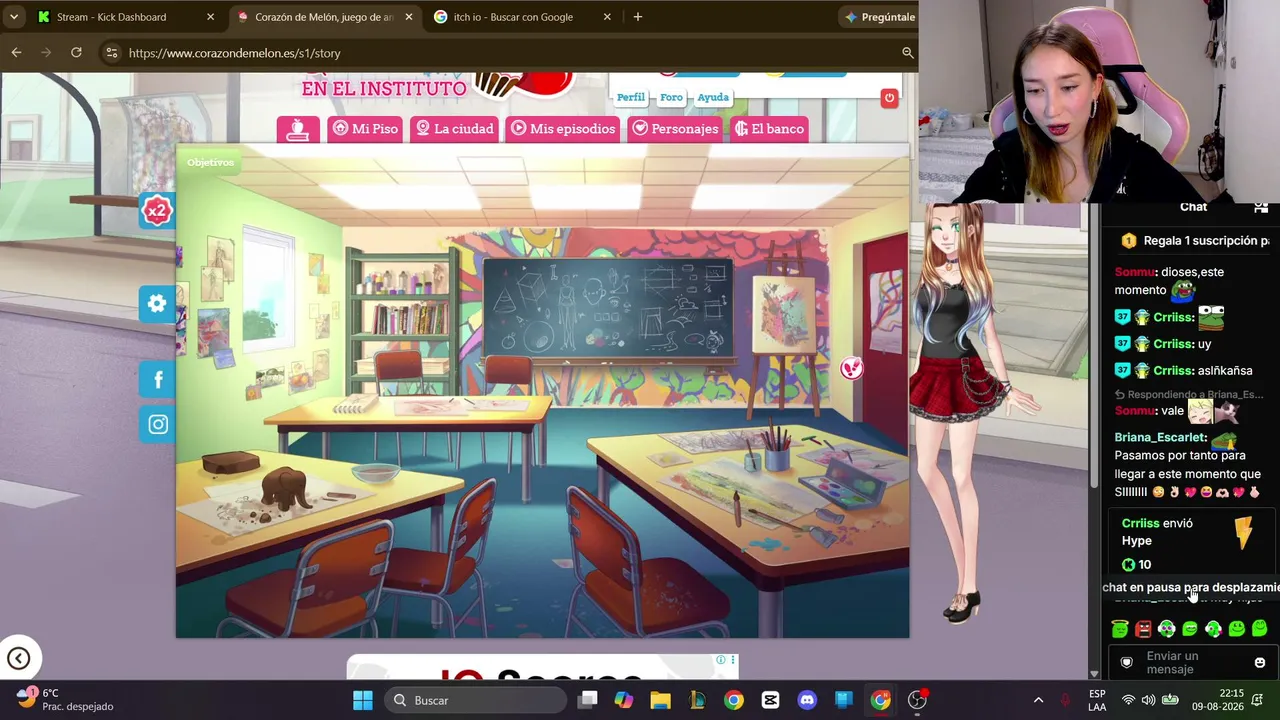The image size is (1280, 720).
Task: Focus the Enviar un mensaje chat field
Action: point(1192,663)
